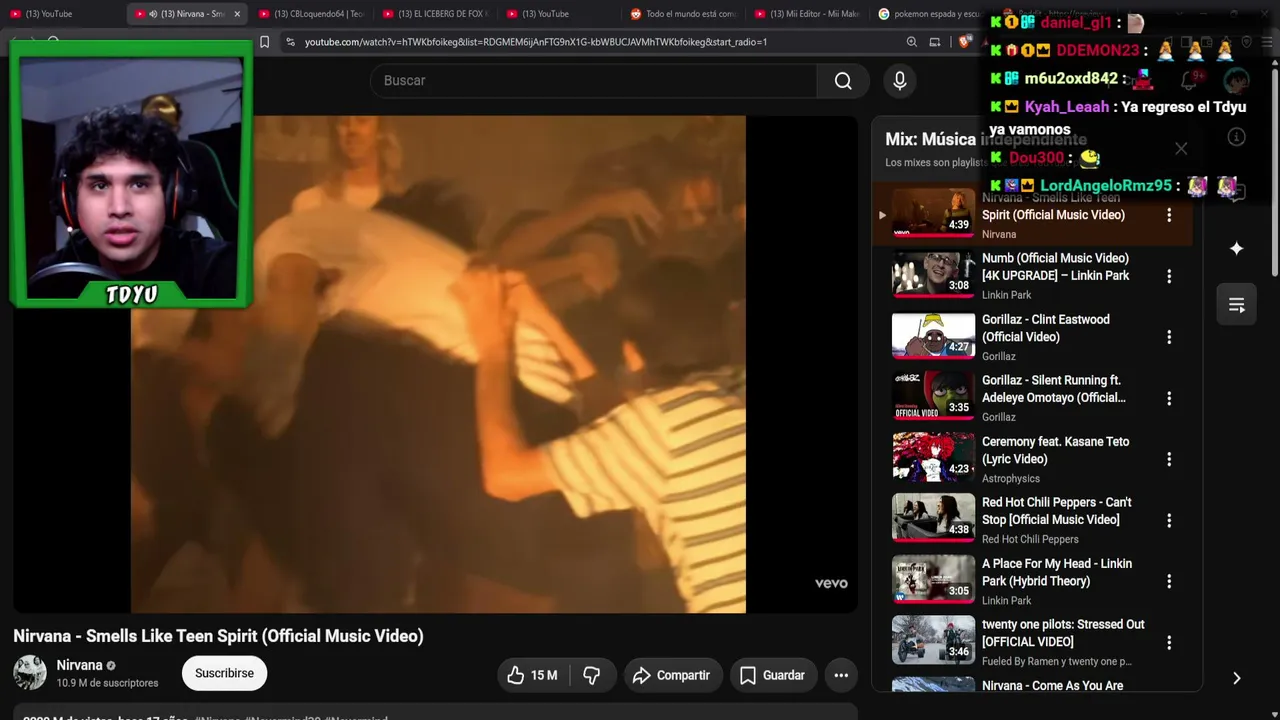Viewport: 1280px width, 720px height.
Task: Click the search magnifier button
Action: pyautogui.click(x=843, y=81)
